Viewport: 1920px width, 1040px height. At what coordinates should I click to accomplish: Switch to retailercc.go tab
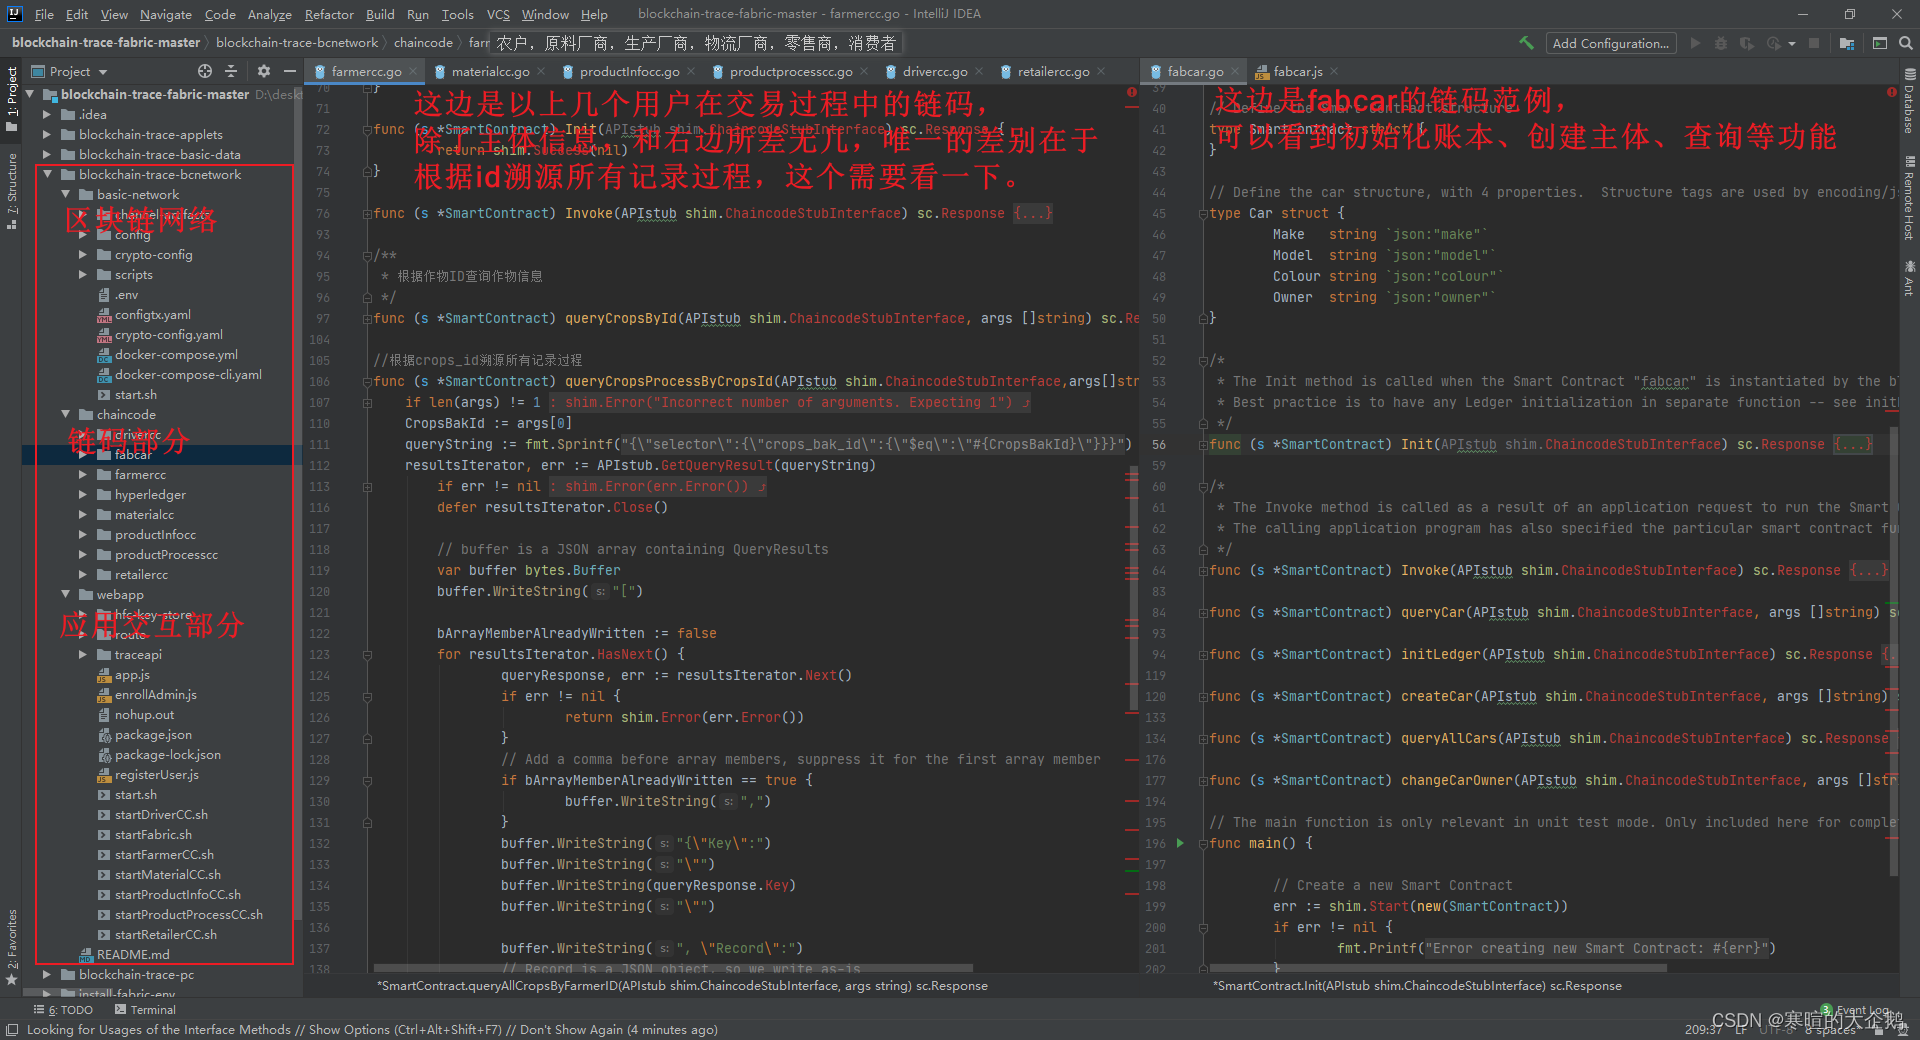point(1053,71)
